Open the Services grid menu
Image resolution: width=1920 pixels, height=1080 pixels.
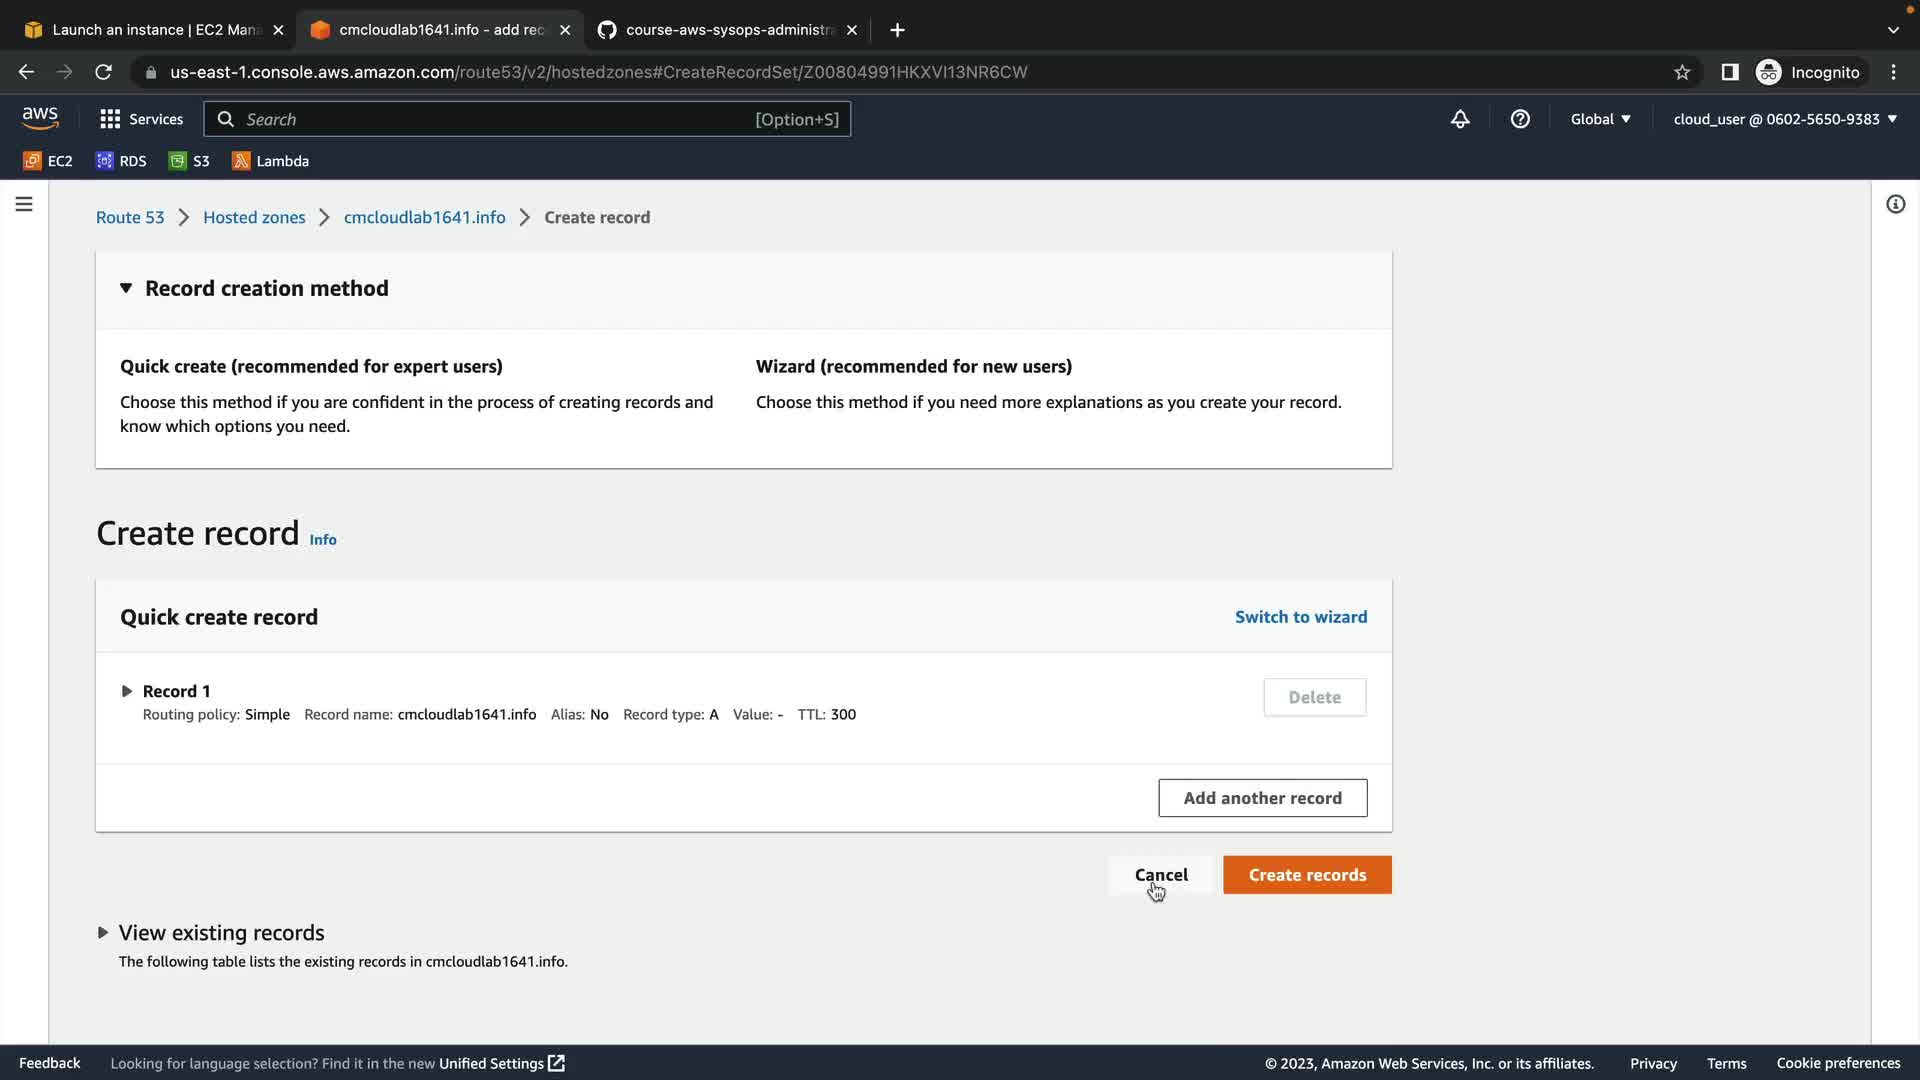[141, 119]
